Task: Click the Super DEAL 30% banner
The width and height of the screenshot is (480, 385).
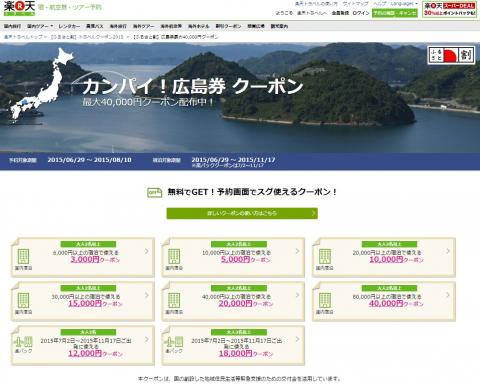Action: click(449, 9)
